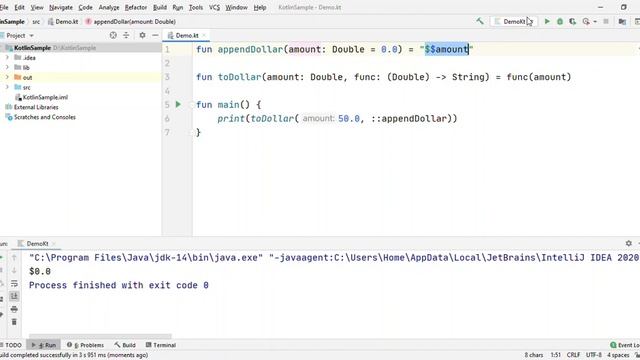Open the Terminal tool window
This screenshot has height=360, width=640.
pos(161,345)
